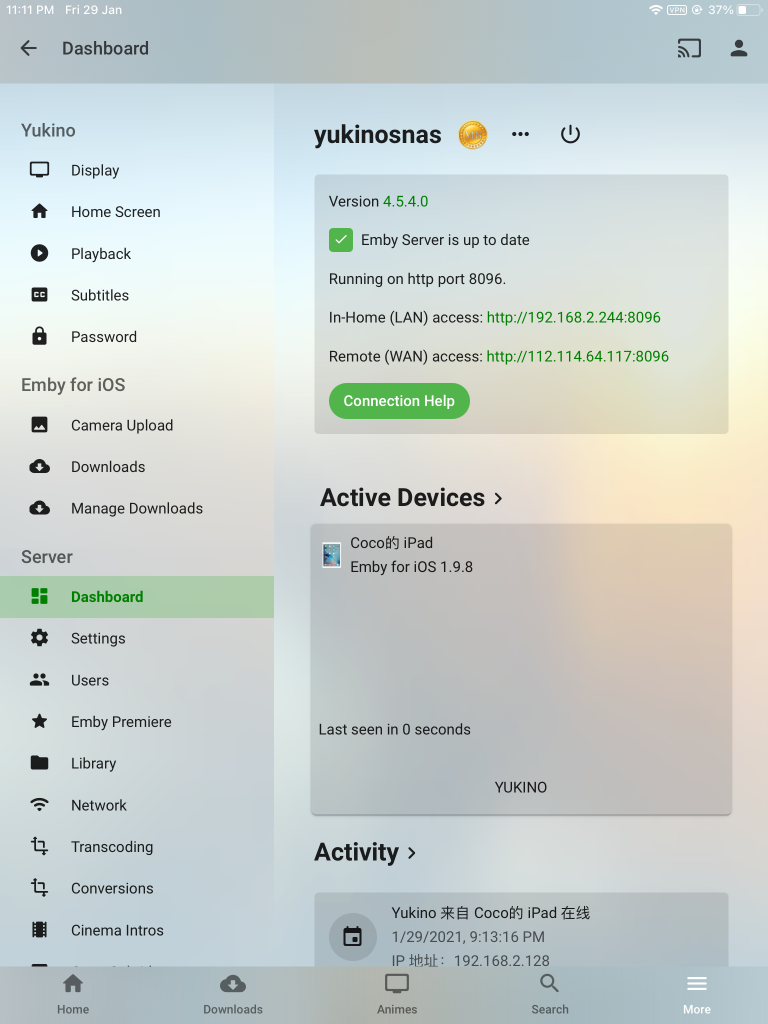Open the three-dot server options menu
The image size is (768, 1024).
pos(520,134)
